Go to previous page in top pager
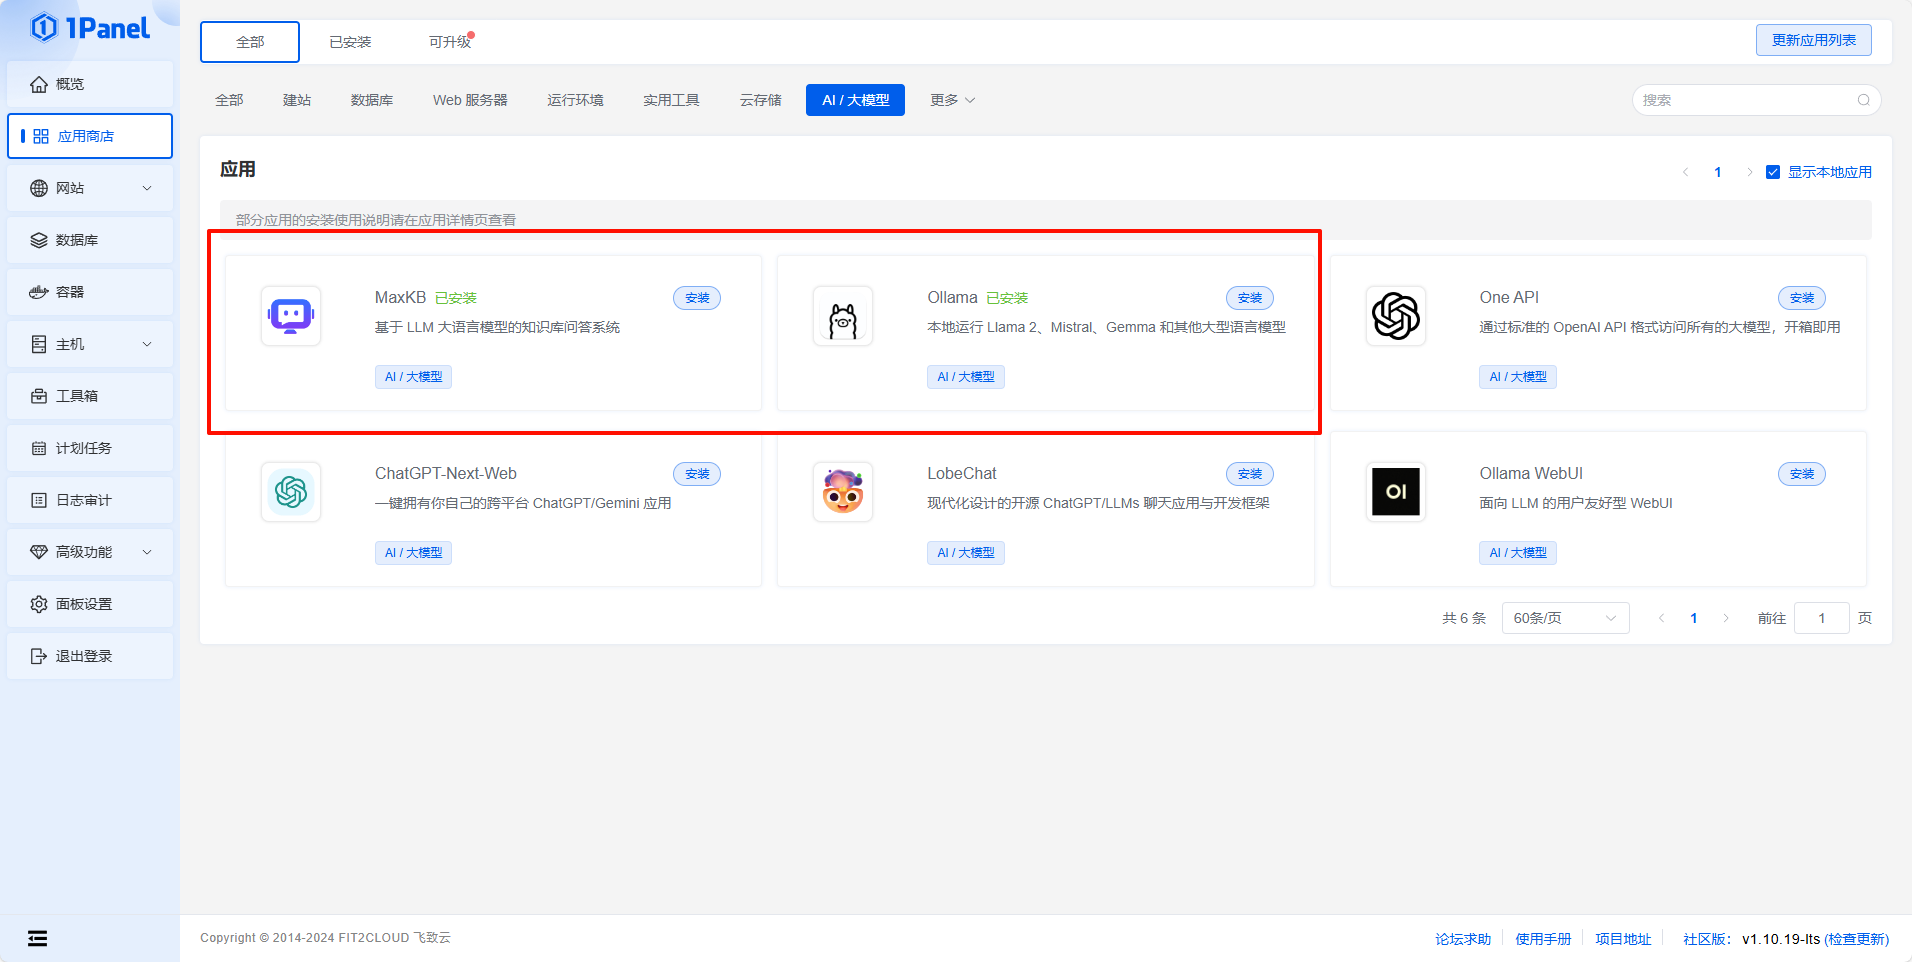 (1686, 172)
